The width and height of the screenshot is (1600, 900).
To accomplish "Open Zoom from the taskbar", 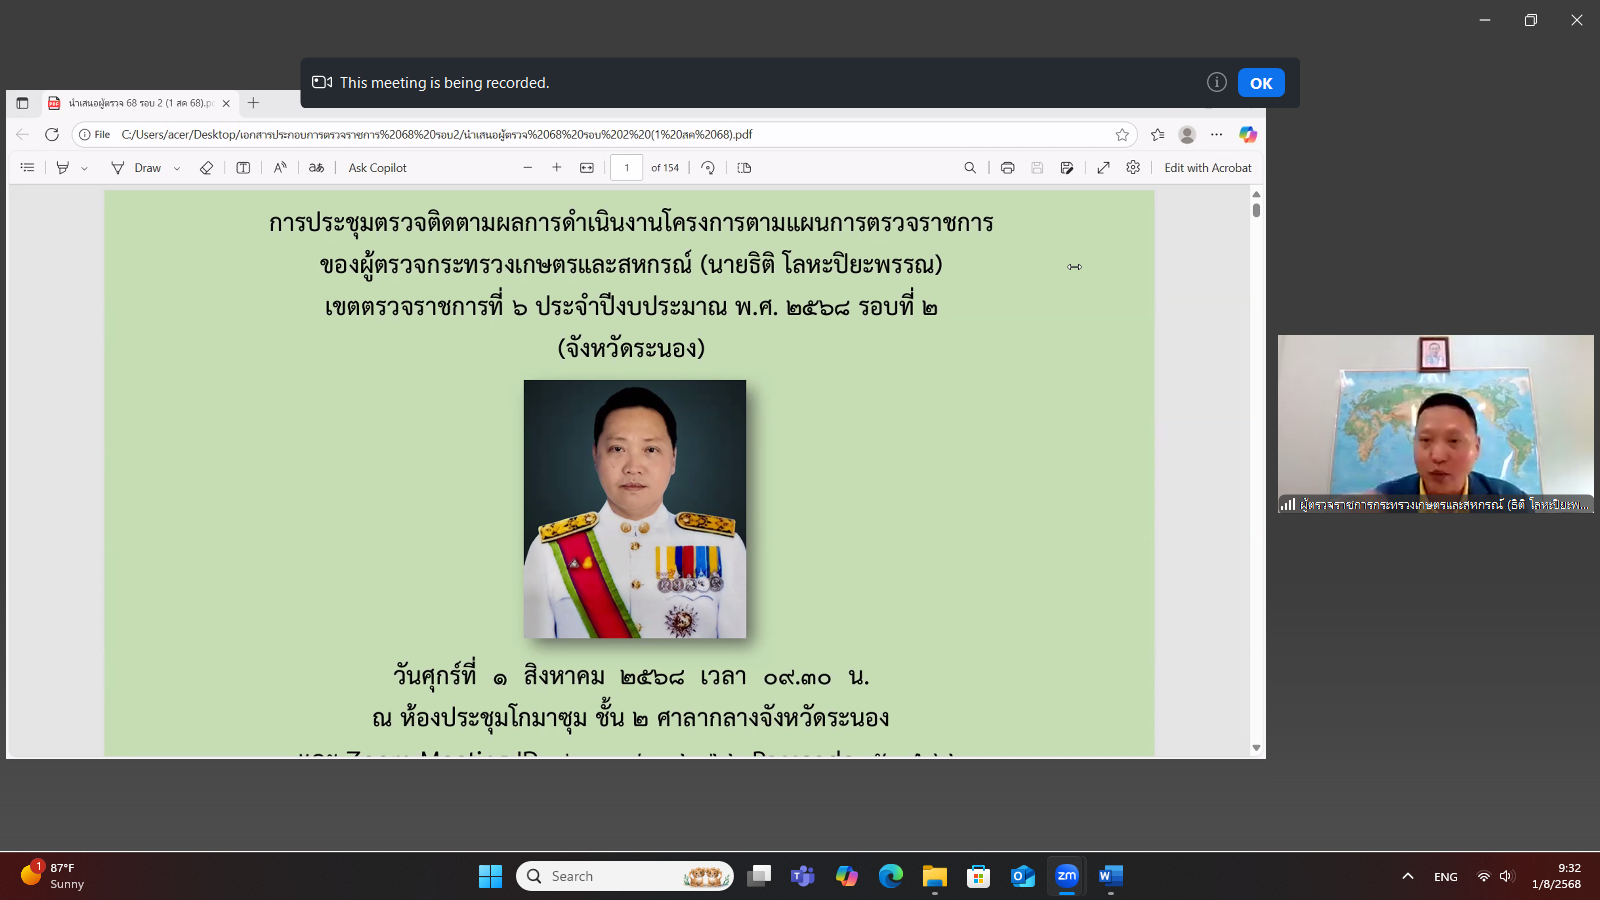I will coord(1066,876).
